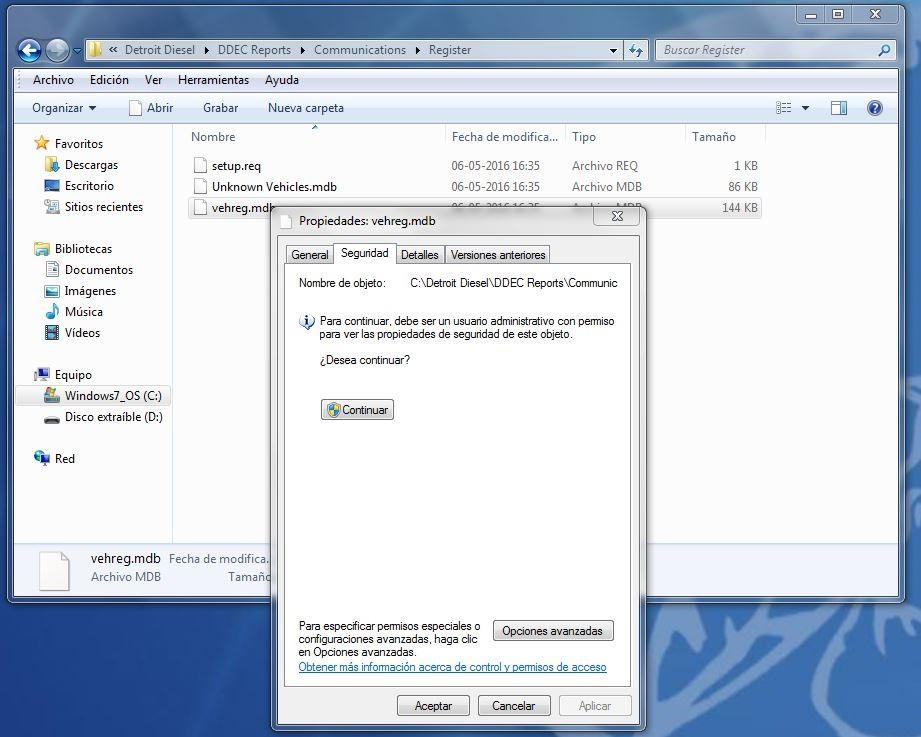Change view with the view mode icon
This screenshot has width=921, height=737.
click(x=784, y=108)
